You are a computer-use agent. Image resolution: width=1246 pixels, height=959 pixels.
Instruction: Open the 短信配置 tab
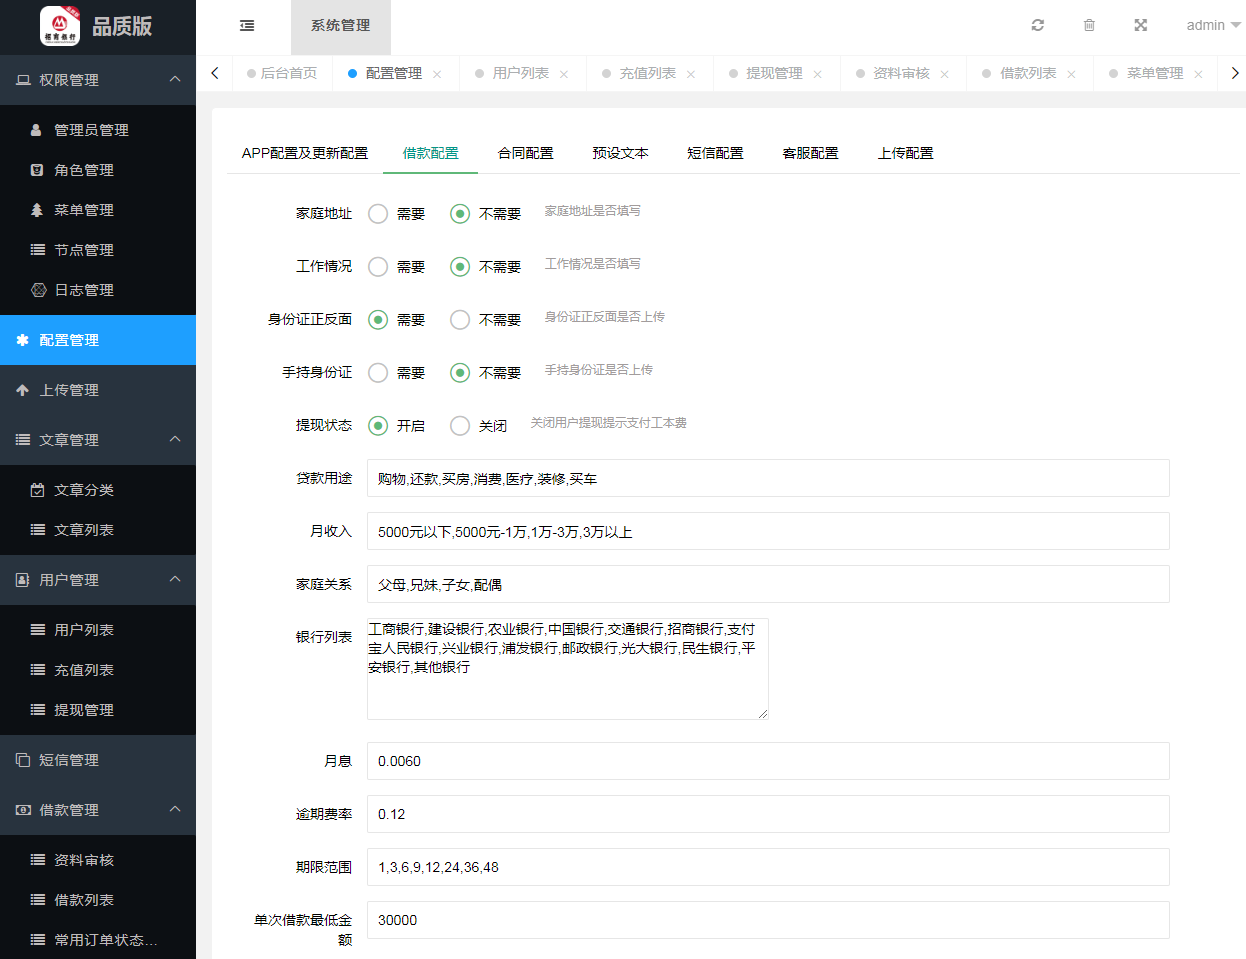(715, 153)
